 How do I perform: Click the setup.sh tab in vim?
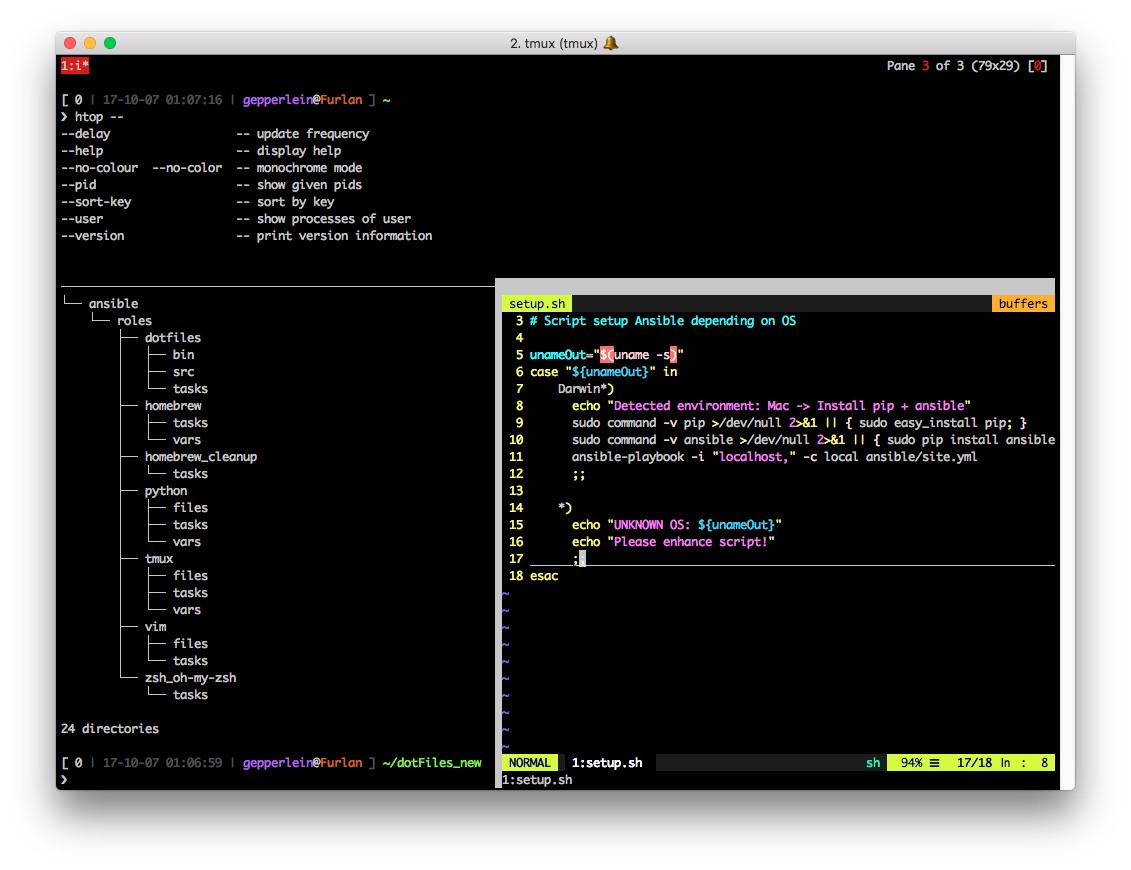537,304
